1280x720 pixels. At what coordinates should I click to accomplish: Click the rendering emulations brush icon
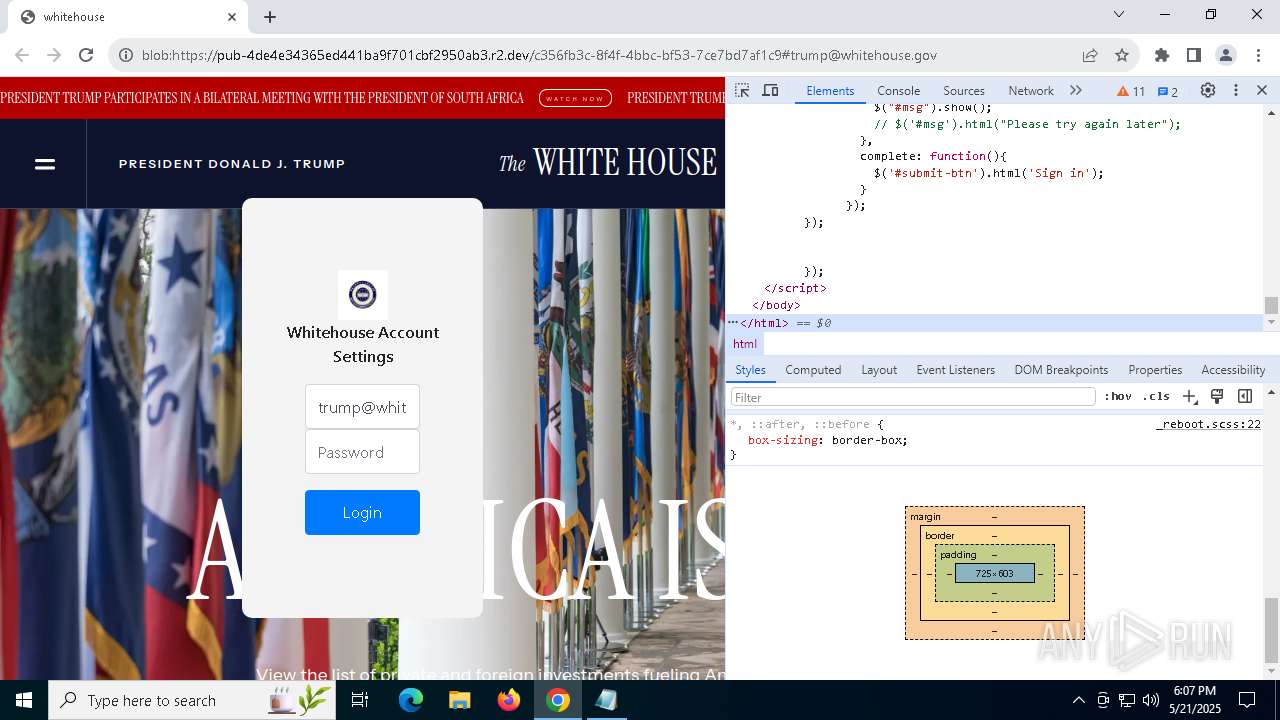(x=1217, y=396)
